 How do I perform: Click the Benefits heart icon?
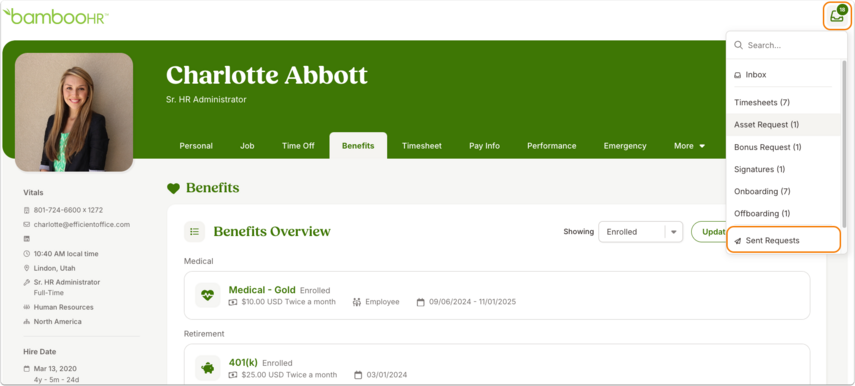click(173, 188)
